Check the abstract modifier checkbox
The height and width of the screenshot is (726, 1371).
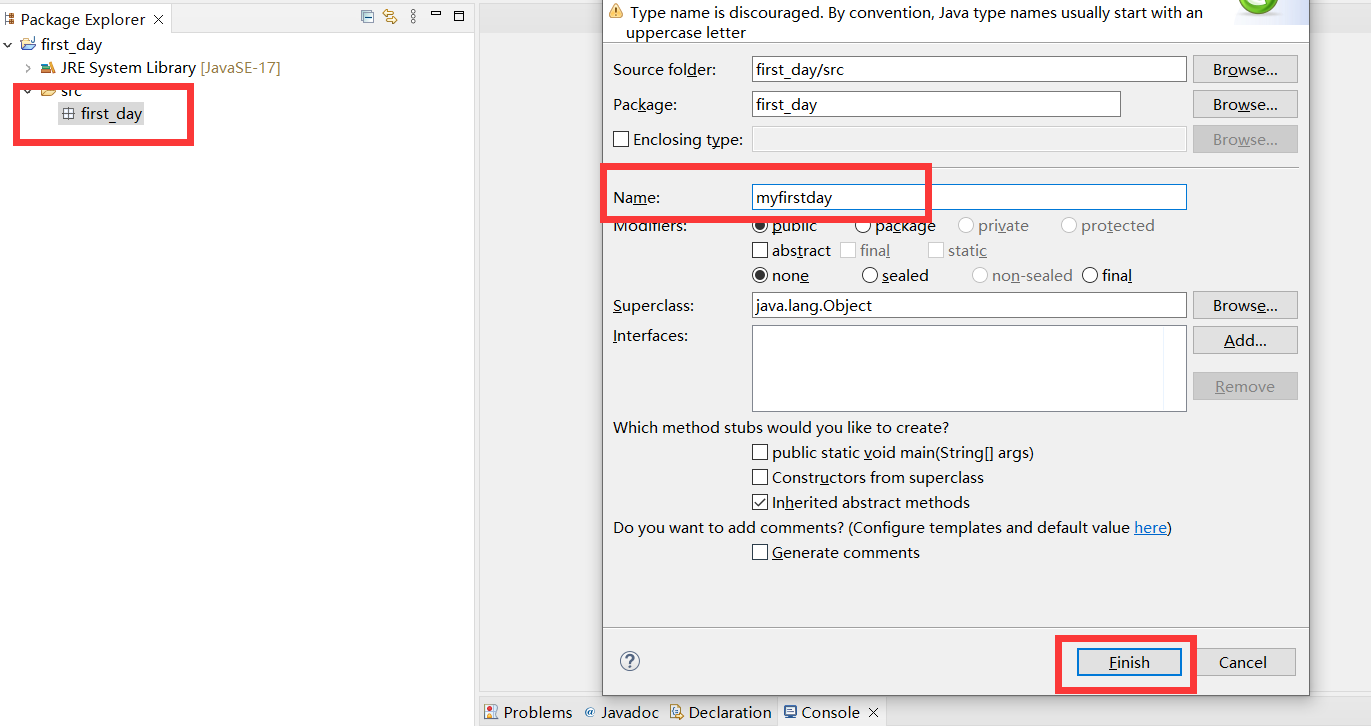[760, 251]
